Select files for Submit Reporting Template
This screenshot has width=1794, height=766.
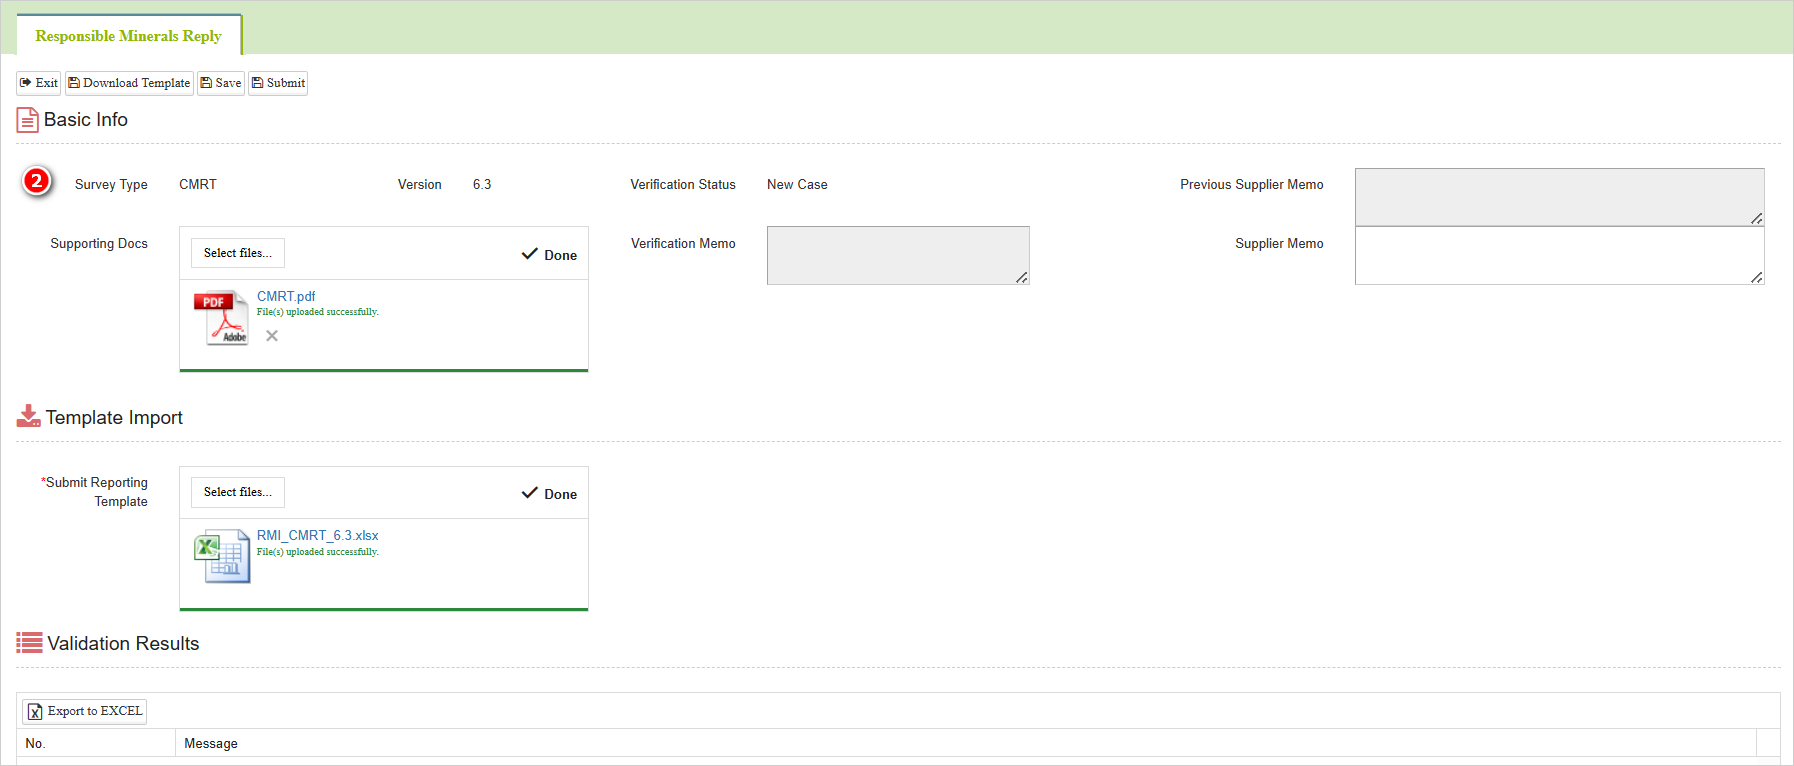[238, 492]
